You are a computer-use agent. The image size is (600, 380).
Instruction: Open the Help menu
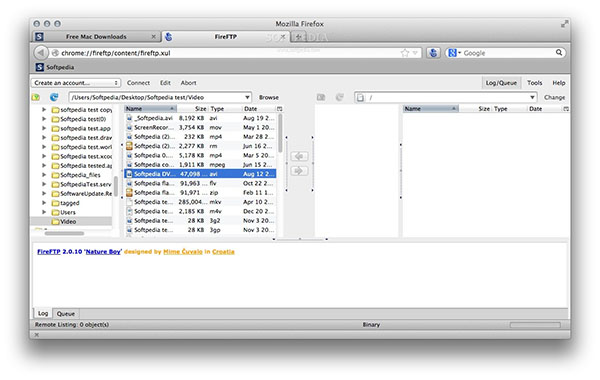[558, 83]
